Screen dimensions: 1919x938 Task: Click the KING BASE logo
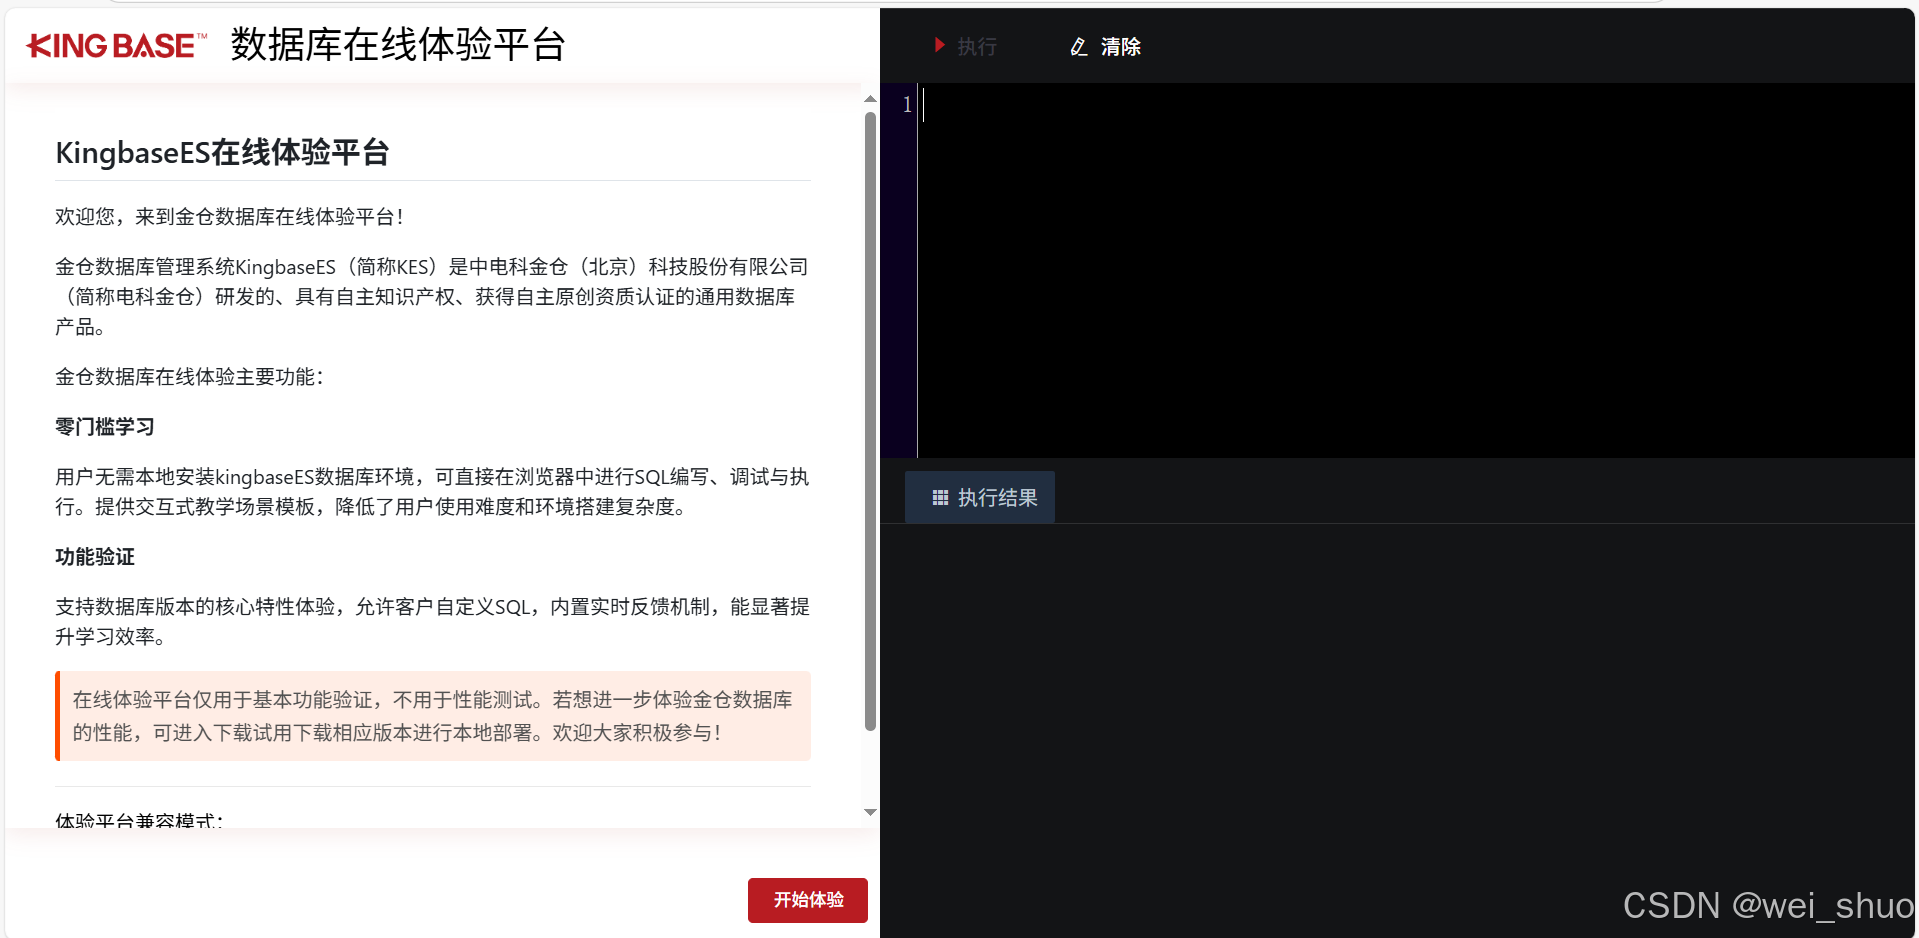(x=116, y=45)
